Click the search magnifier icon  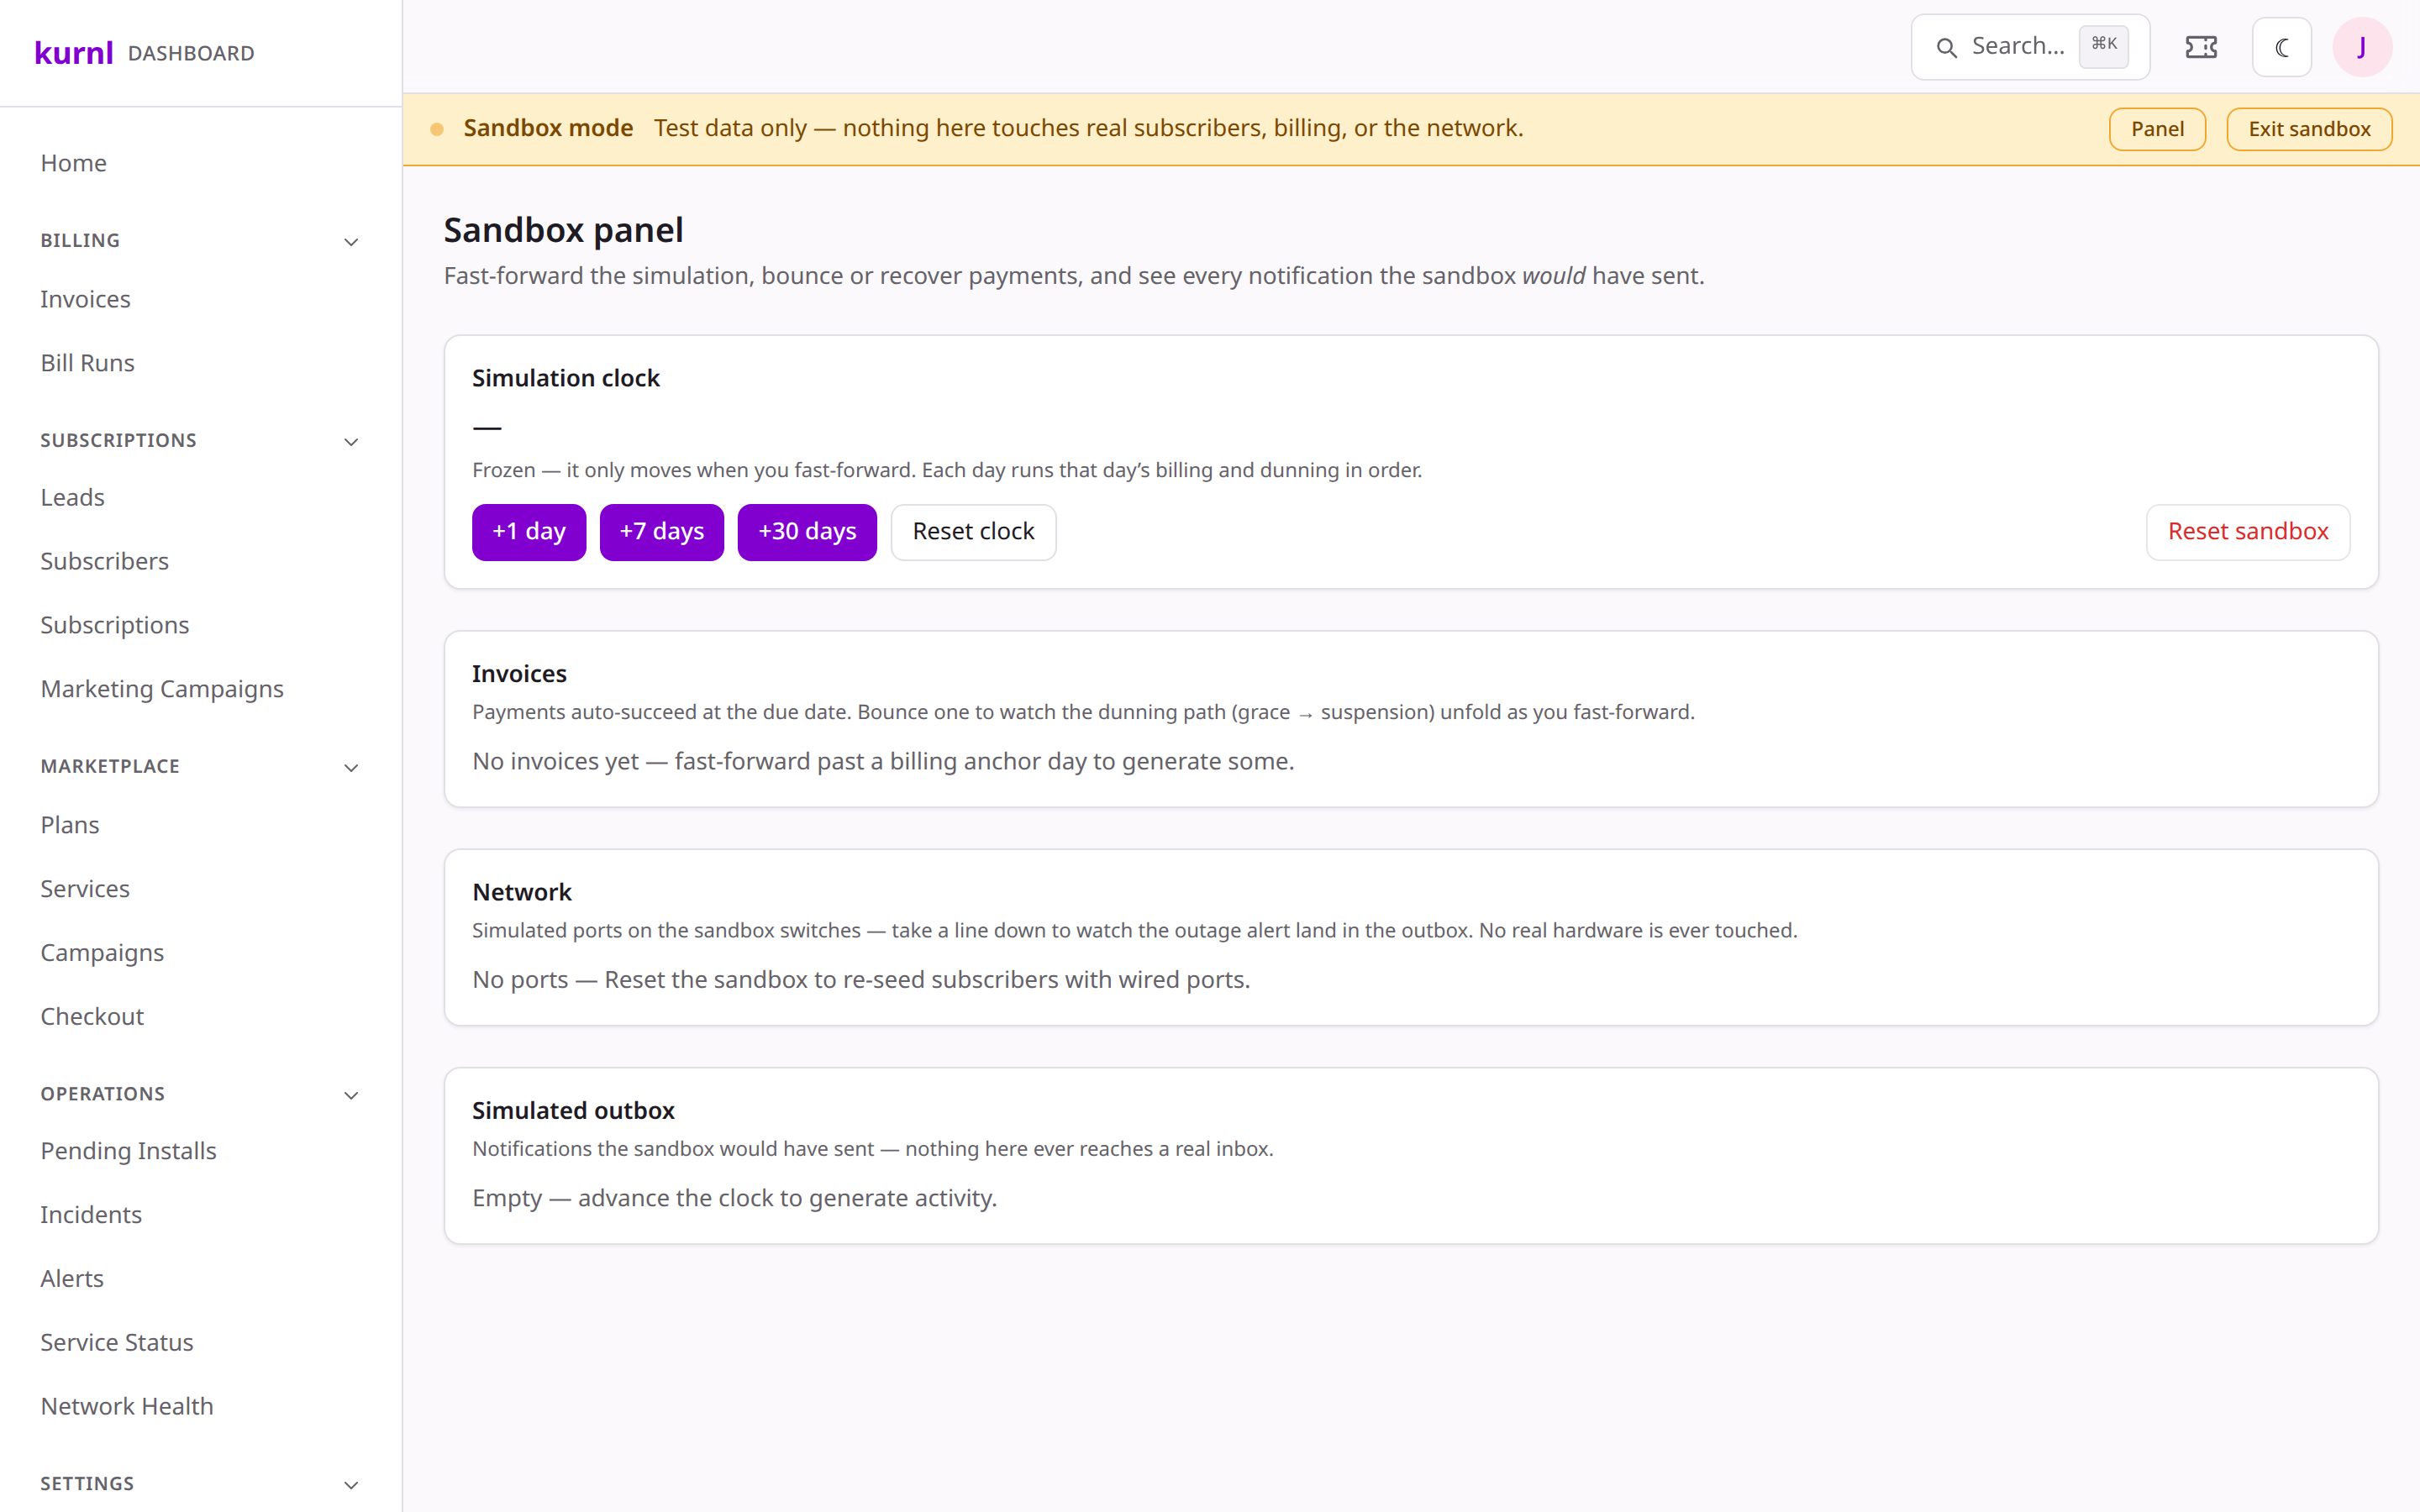1946,47
